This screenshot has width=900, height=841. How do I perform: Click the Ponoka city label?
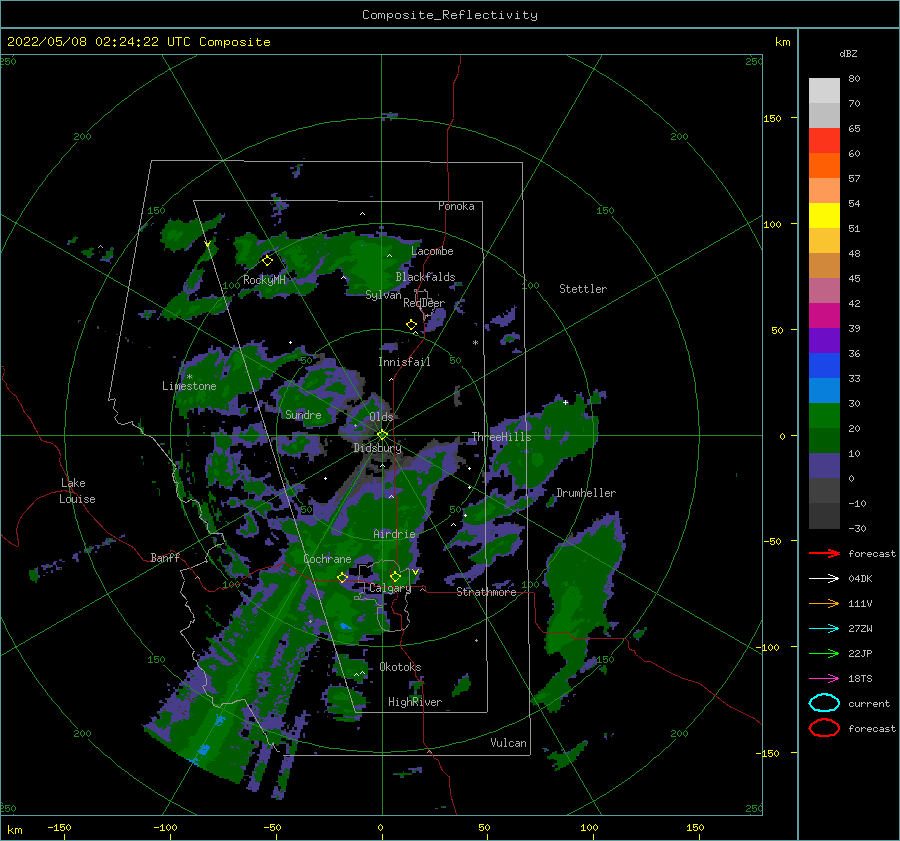pyautogui.click(x=456, y=206)
